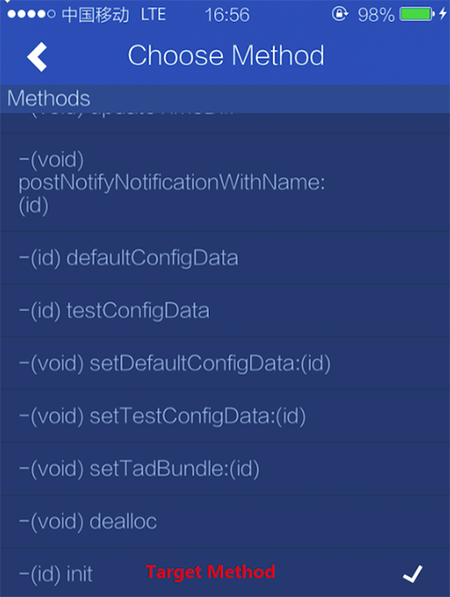Choose the setTadBundle:(id) method
The width and height of the screenshot is (450, 597).
(225, 468)
